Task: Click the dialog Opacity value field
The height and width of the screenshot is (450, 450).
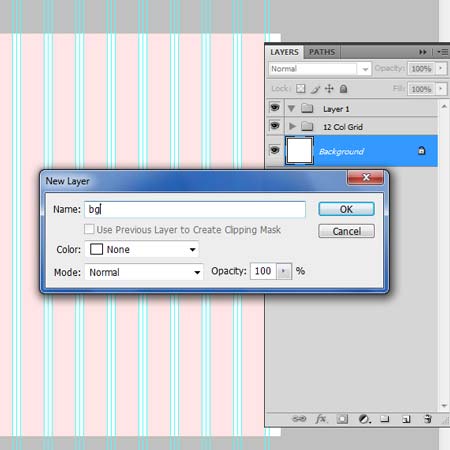Action: tap(263, 271)
